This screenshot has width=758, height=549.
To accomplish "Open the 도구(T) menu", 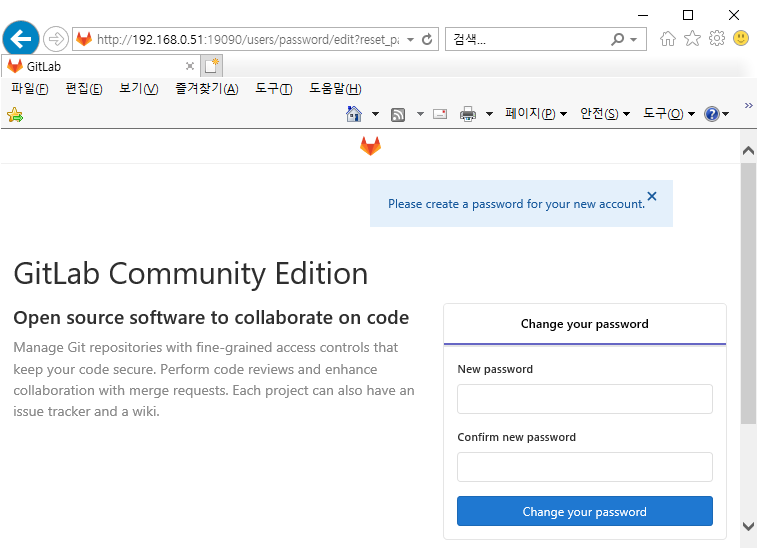I will click(x=274, y=89).
